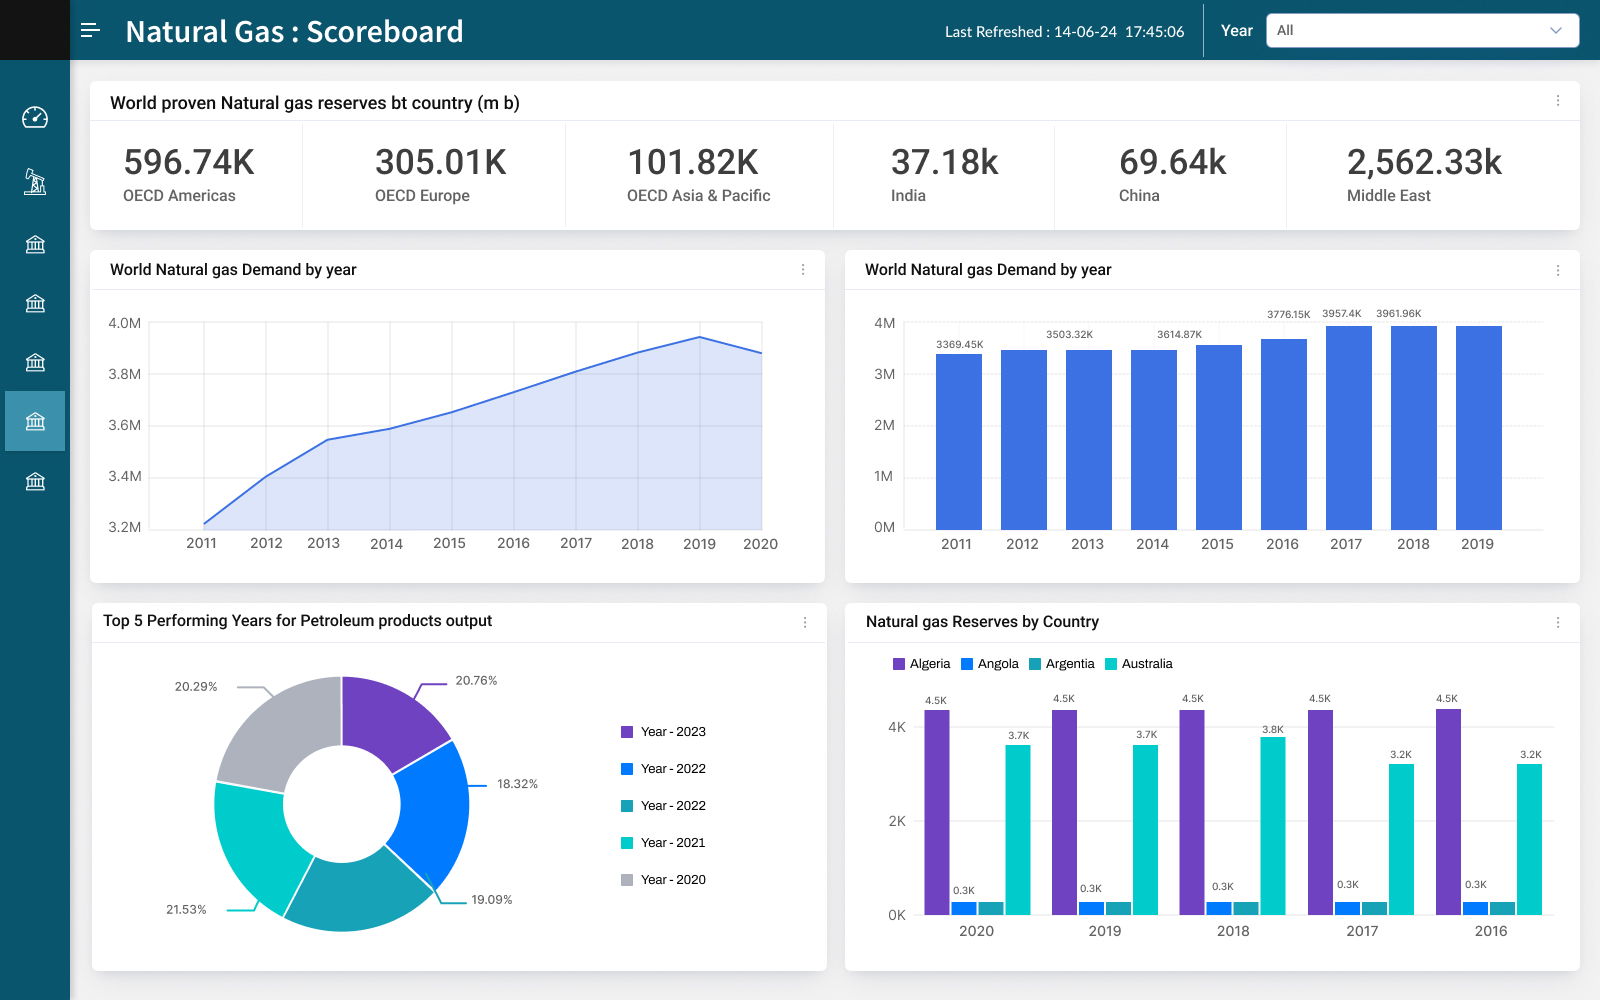This screenshot has height=1000, width=1600.
Task: Open the demand bar chart's three-dot menu
Action: [1557, 270]
